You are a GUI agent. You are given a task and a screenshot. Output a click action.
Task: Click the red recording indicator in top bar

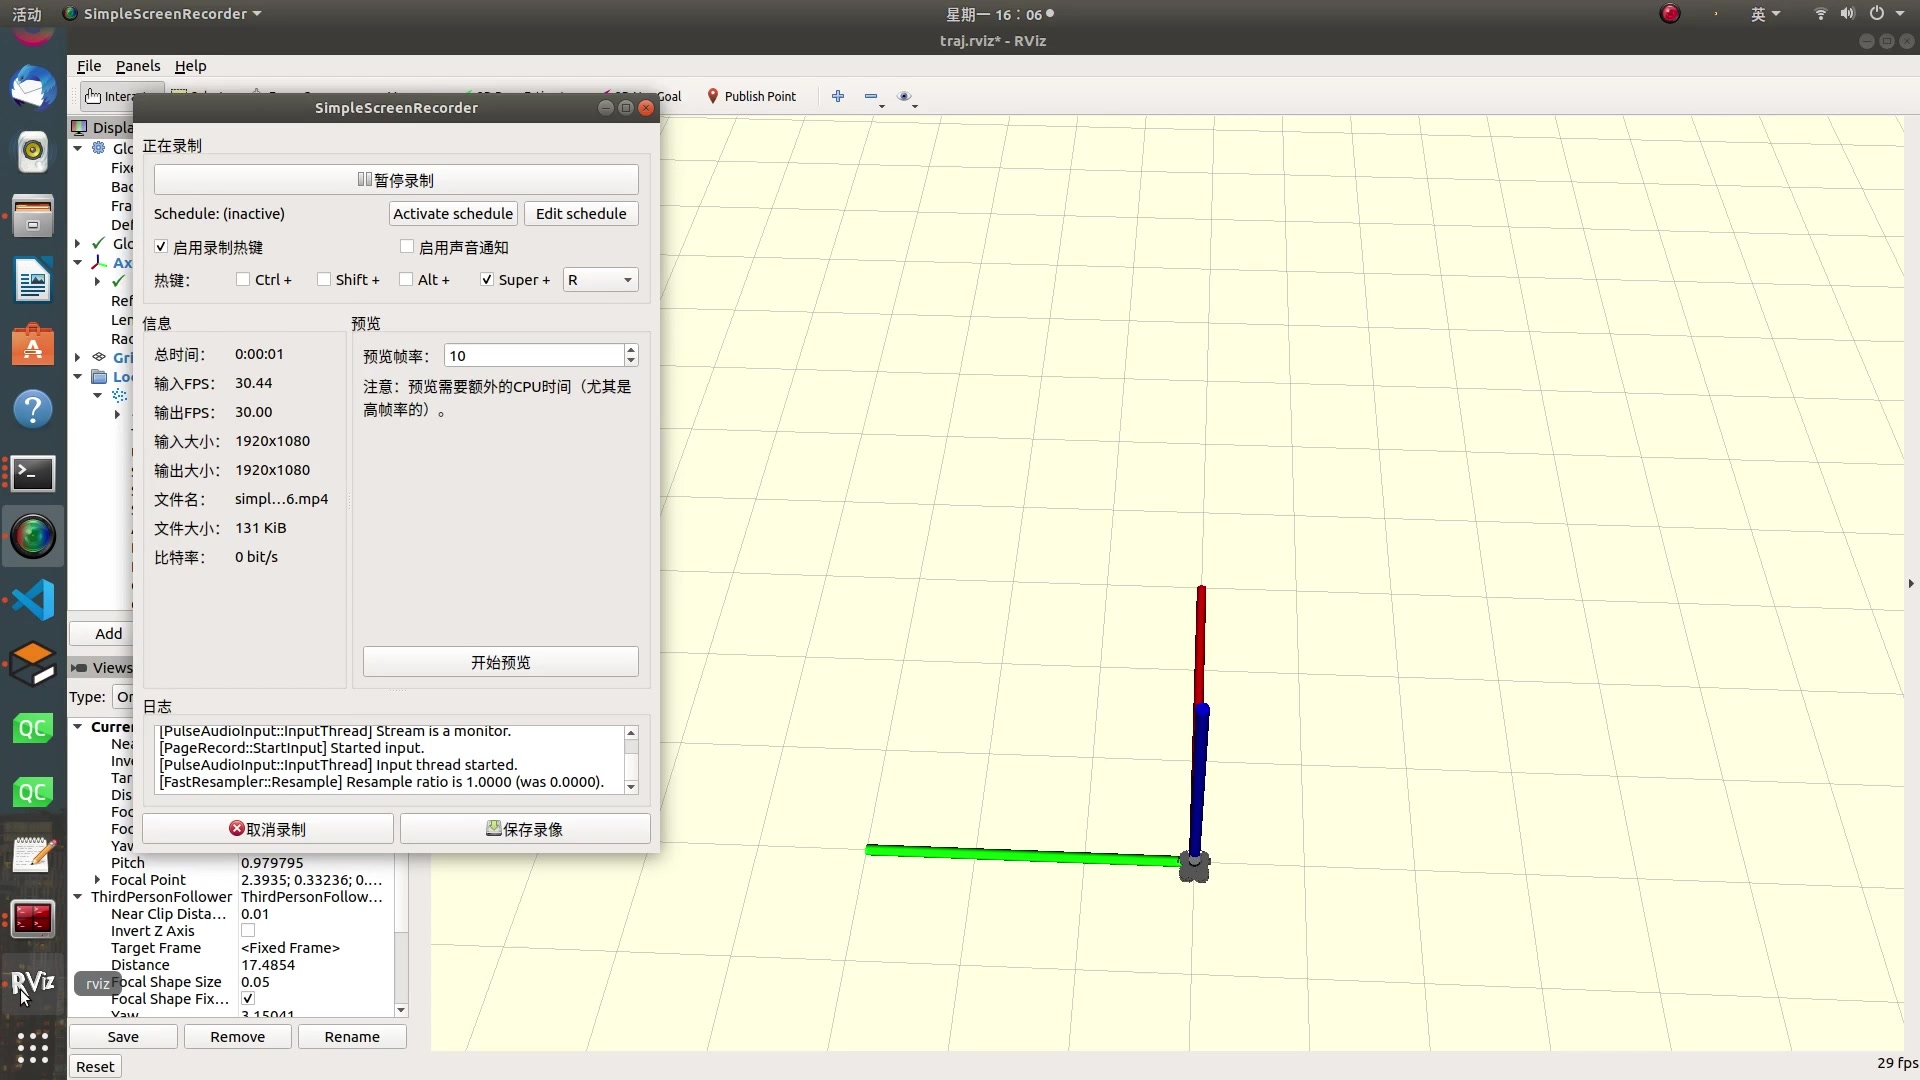pyautogui.click(x=1670, y=14)
